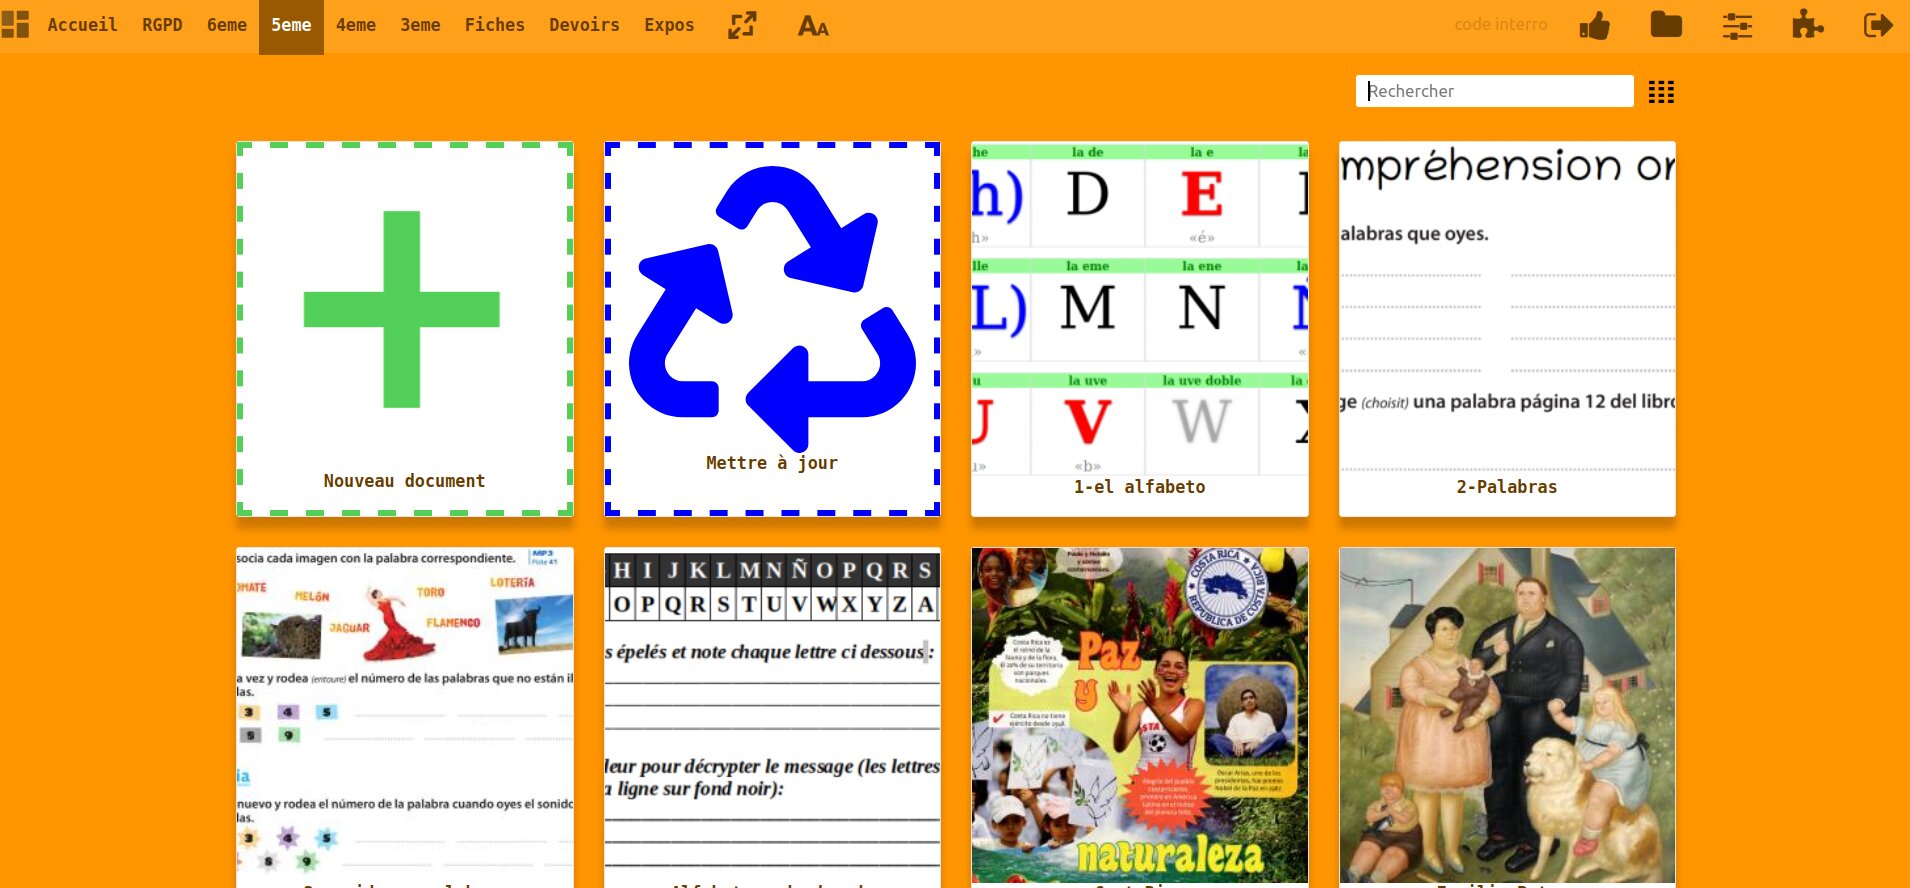The width and height of the screenshot is (1910, 888).
Task: Open the alphabet decryption worksheet thumbnail
Action: 772,717
